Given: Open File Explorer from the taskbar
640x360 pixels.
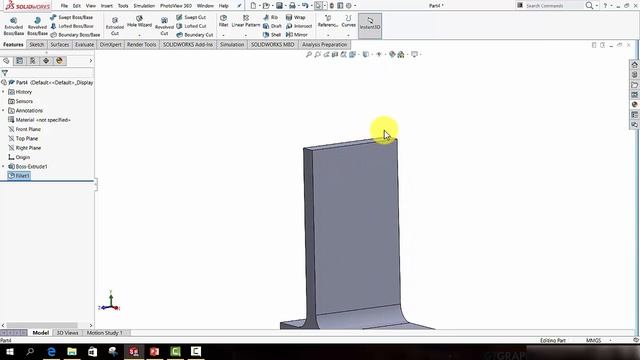Looking at the screenshot, I should click(72, 351).
